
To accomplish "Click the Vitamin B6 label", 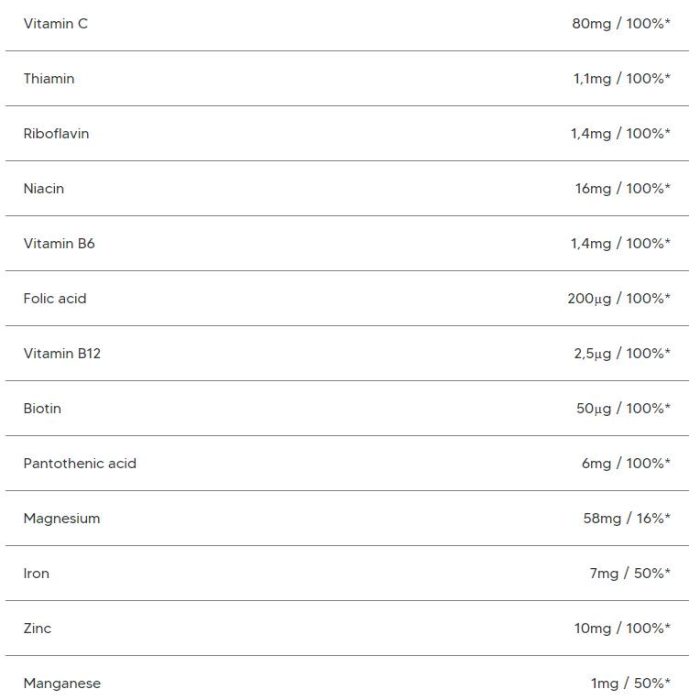I will 59,243.
